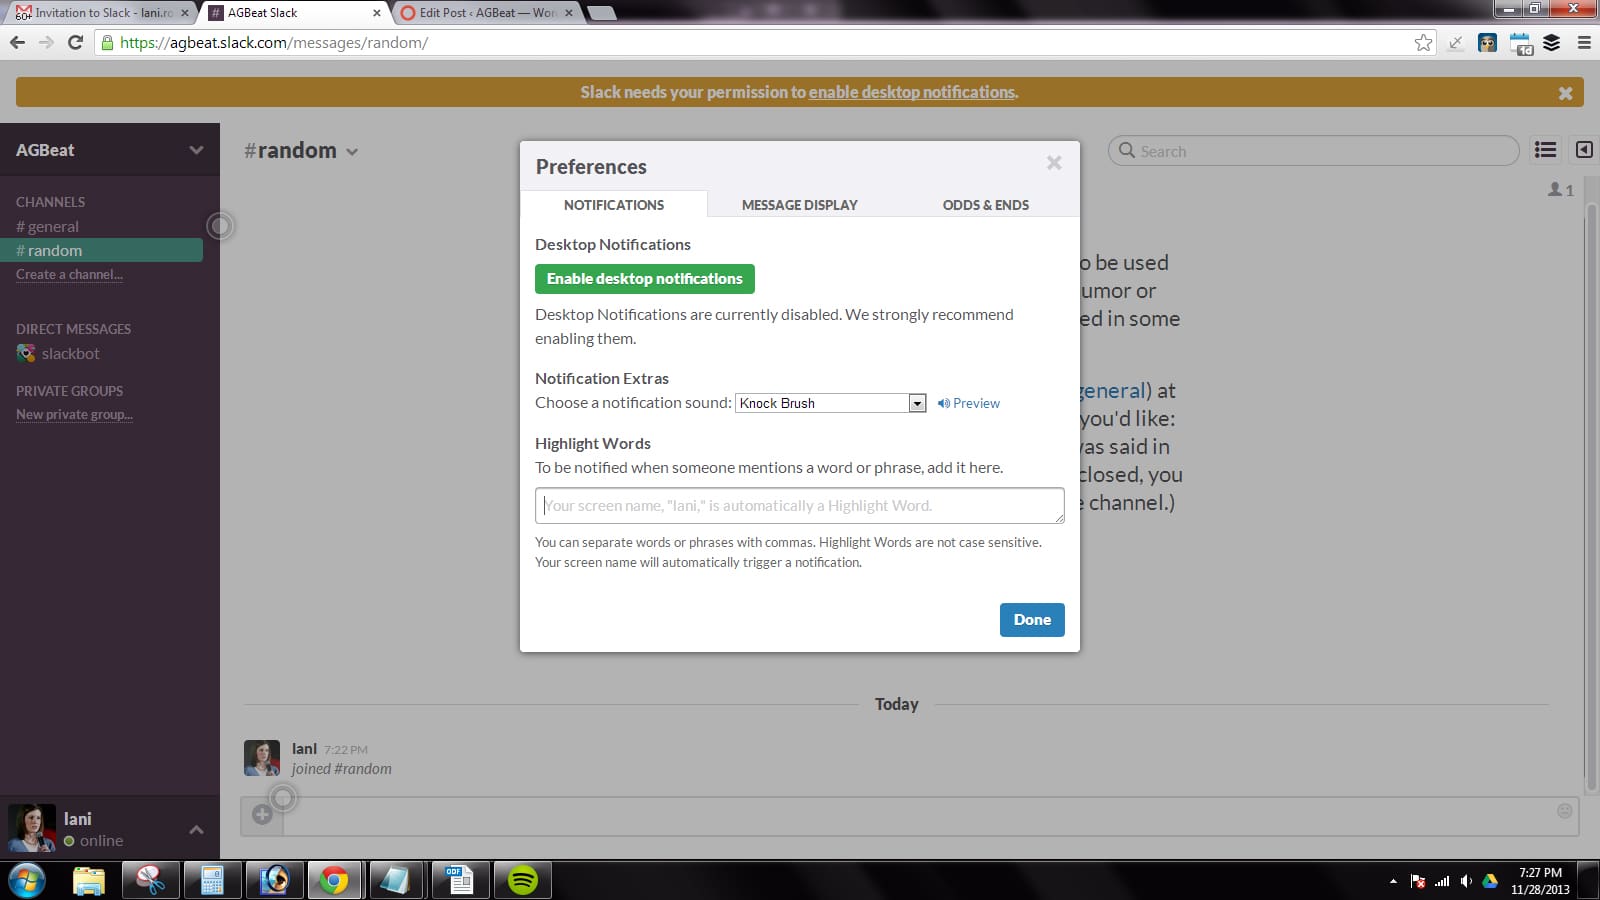Open the AGBeat team menu chevron
1600x900 pixels.
196,150
